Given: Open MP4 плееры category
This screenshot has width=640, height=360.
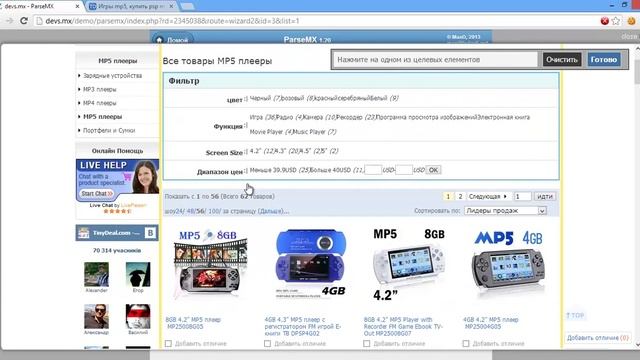Looking at the screenshot, I should [x=100, y=103].
